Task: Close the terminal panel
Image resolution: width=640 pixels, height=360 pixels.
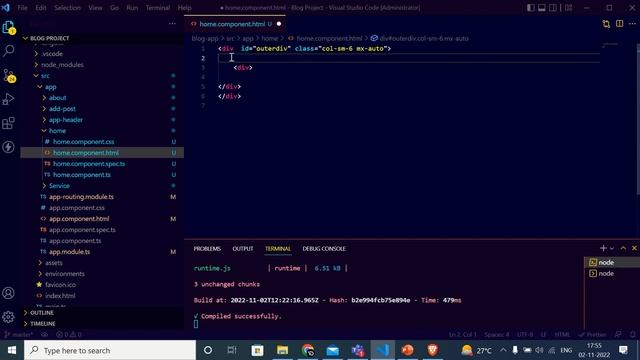Action: point(634,248)
